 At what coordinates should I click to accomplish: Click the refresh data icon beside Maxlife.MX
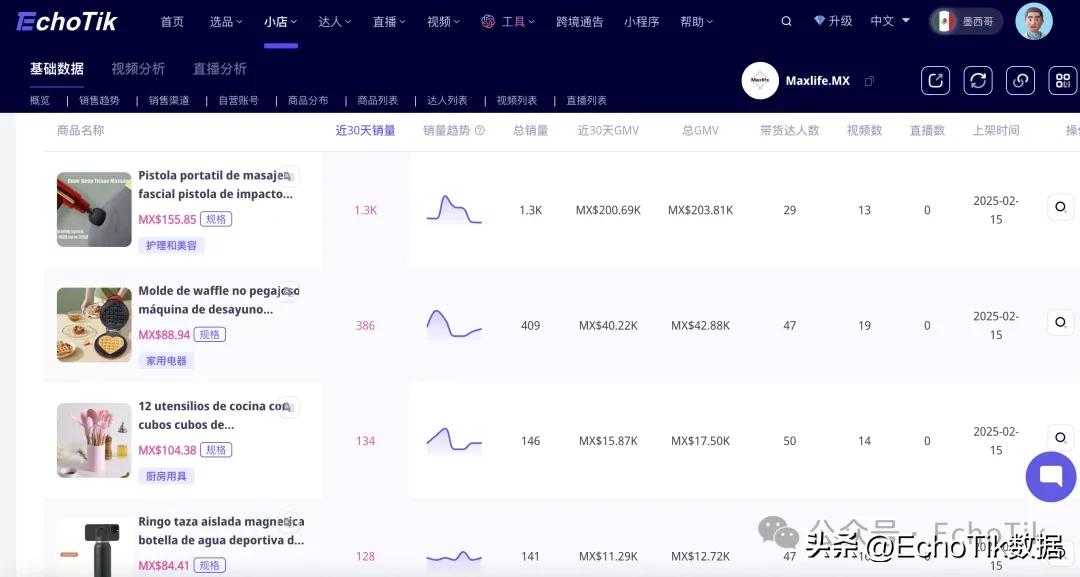click(978, 81)
